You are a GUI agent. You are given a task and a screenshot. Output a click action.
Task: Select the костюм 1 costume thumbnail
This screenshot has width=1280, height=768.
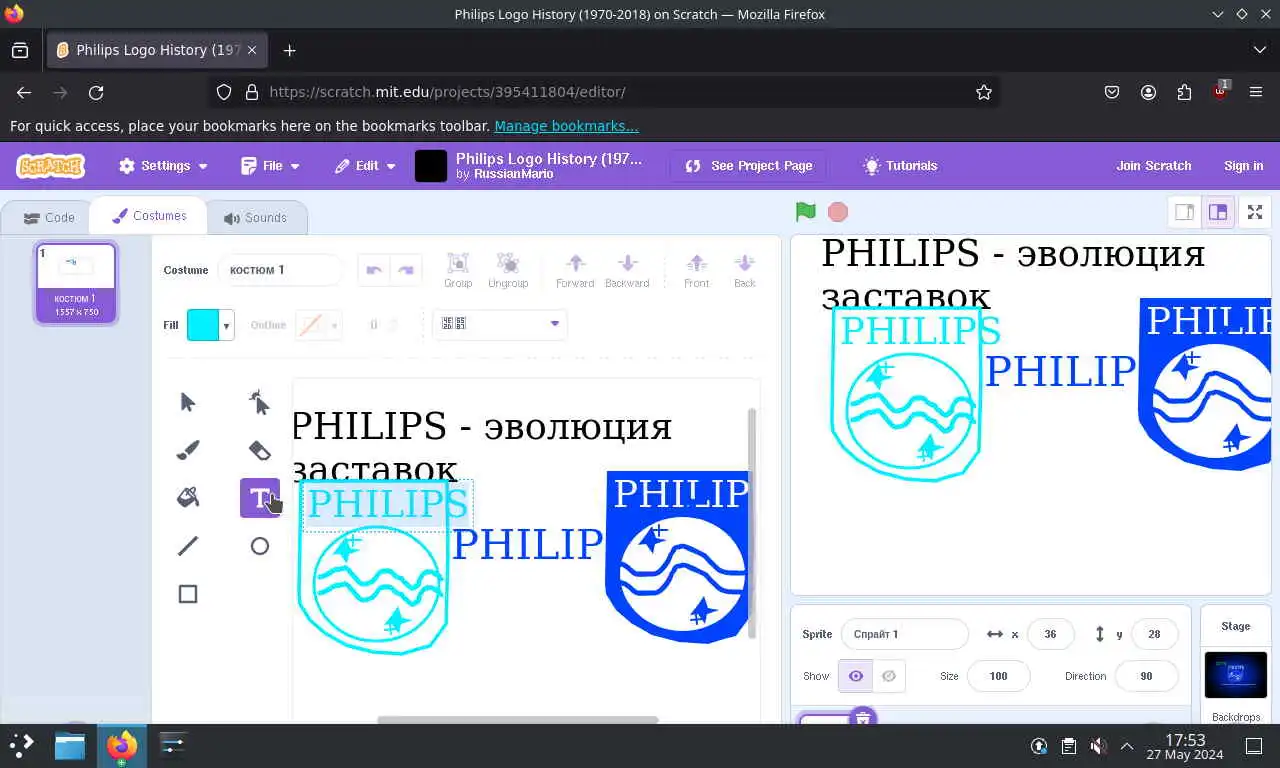coord(76,283)
